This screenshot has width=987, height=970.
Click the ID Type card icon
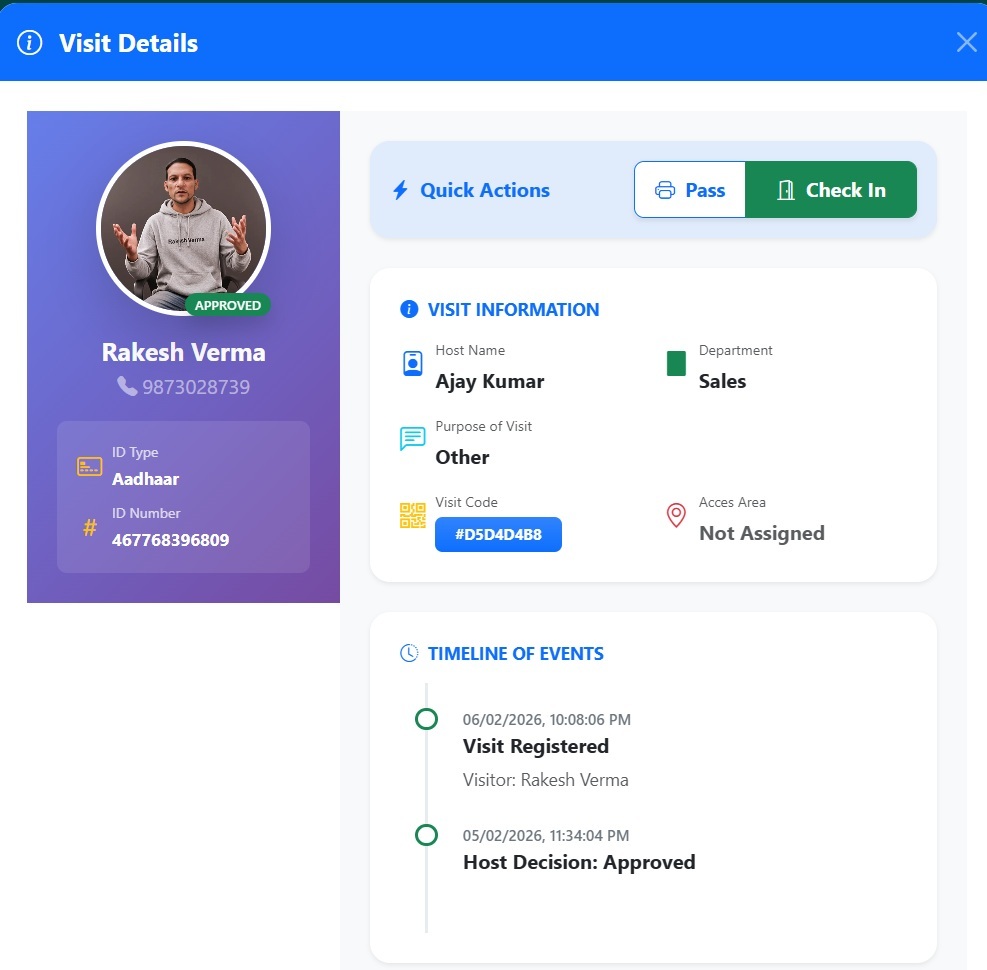point(89,466)
